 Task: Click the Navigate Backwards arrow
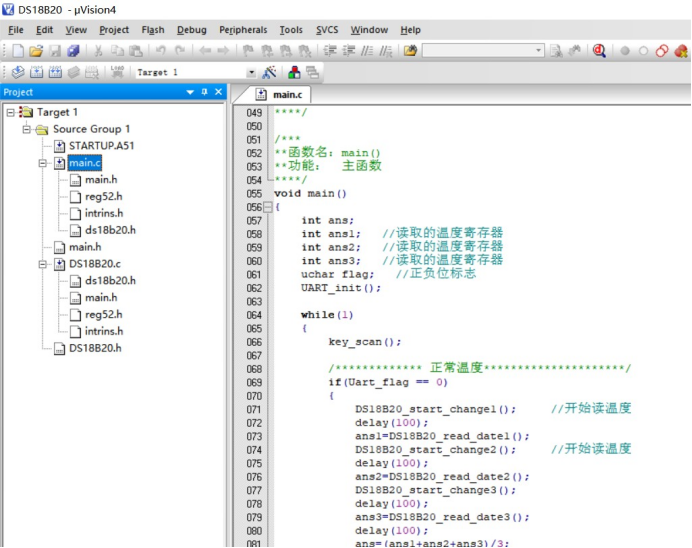coord(205,51)
